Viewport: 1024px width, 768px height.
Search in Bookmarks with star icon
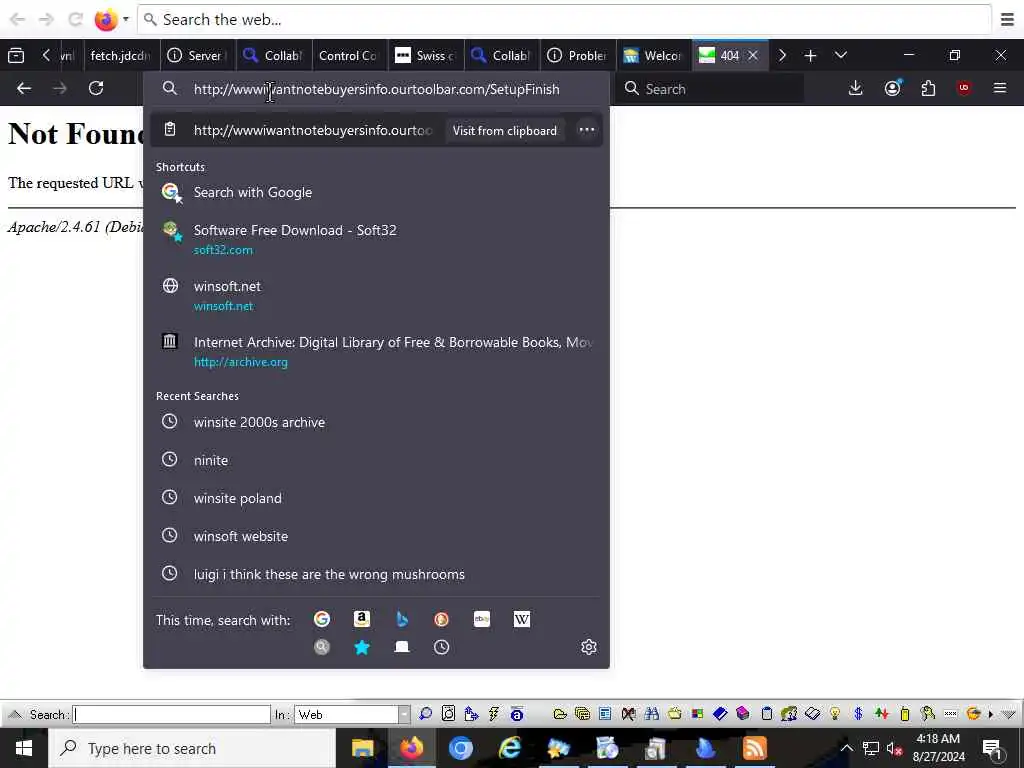[x=362, y=647]
